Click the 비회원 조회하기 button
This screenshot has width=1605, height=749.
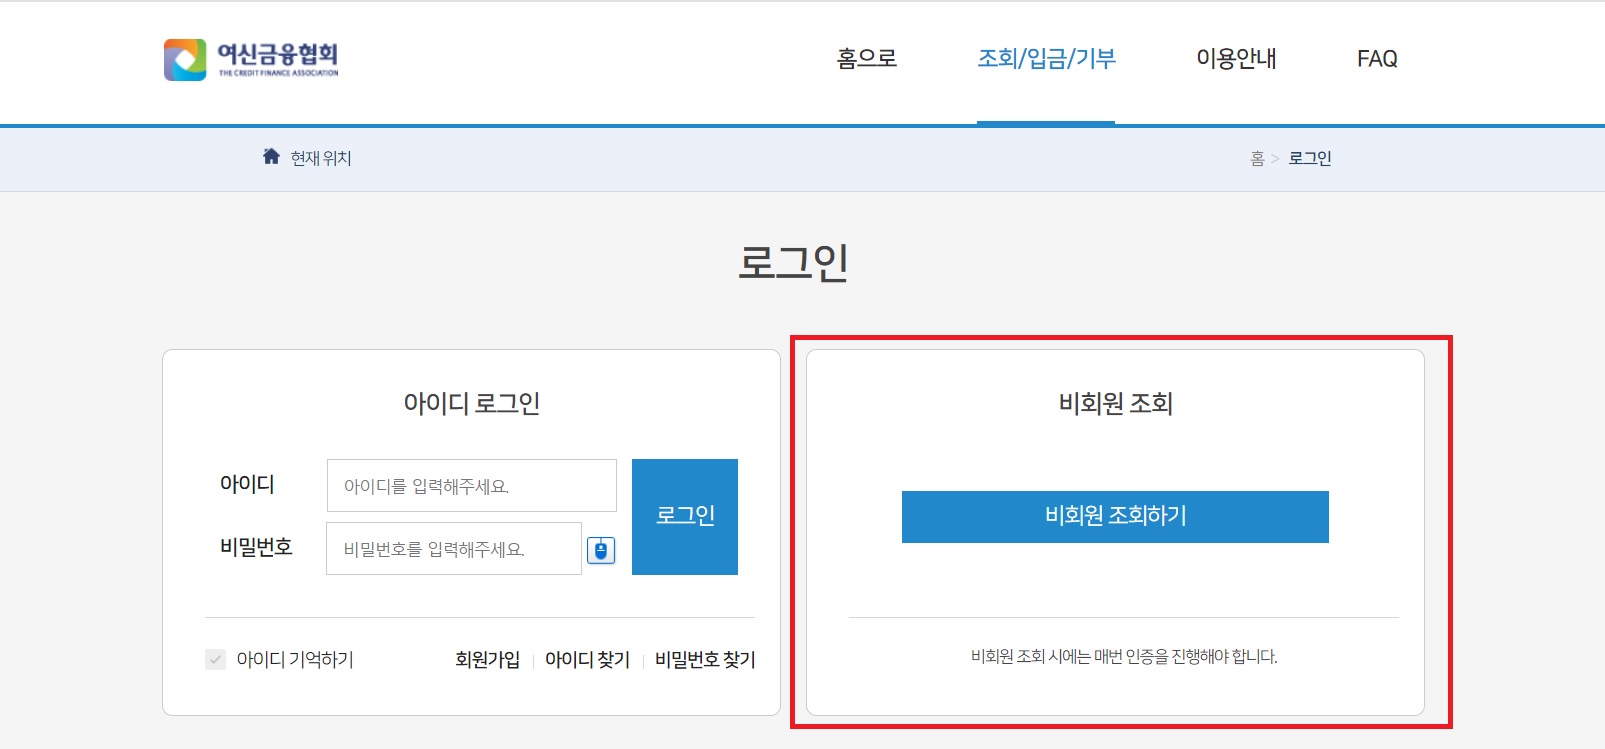click(1115, 517)
